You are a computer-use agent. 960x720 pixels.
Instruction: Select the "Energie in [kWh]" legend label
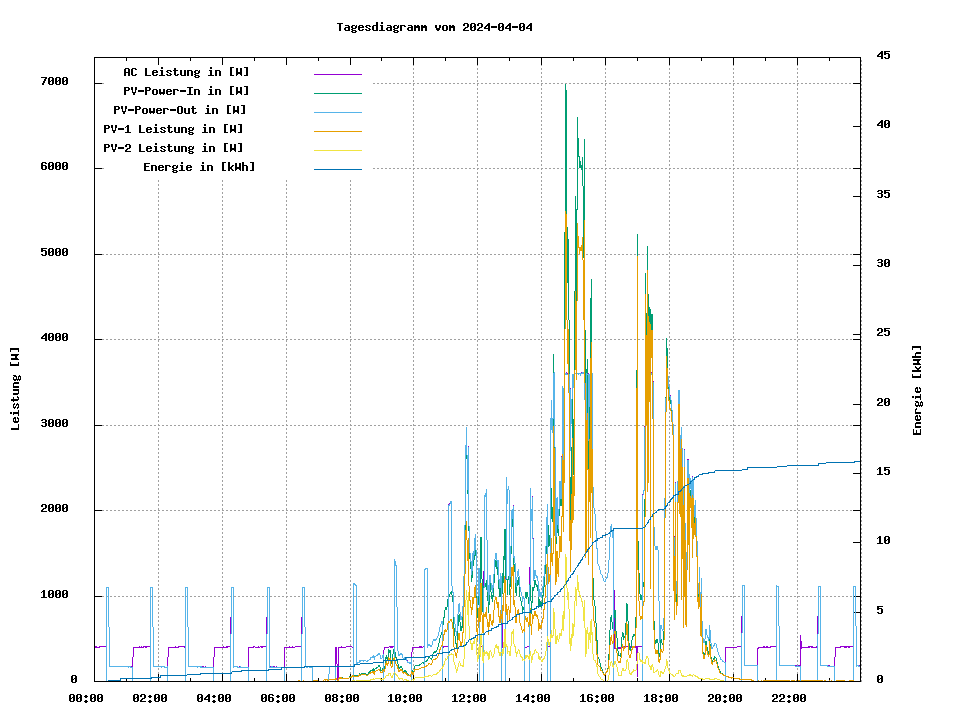199,167
